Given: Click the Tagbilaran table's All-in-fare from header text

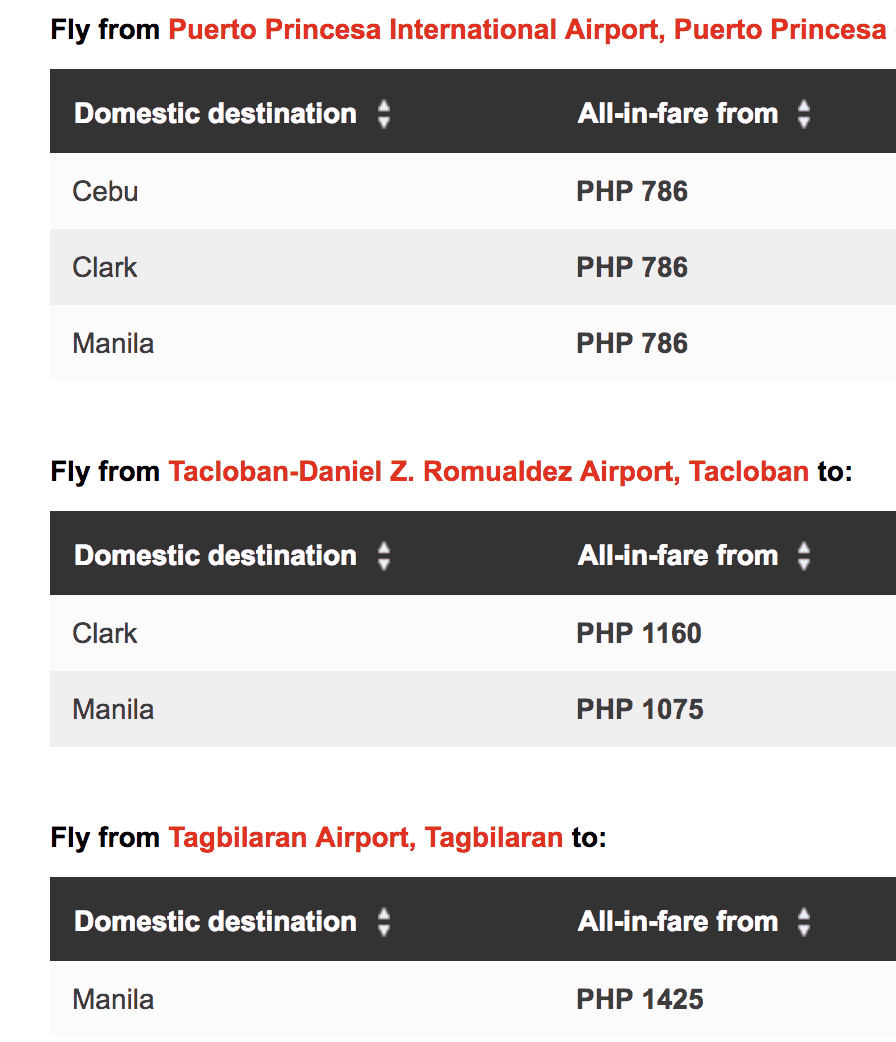Looking at the screenshot, I should [x=677, y=922].
